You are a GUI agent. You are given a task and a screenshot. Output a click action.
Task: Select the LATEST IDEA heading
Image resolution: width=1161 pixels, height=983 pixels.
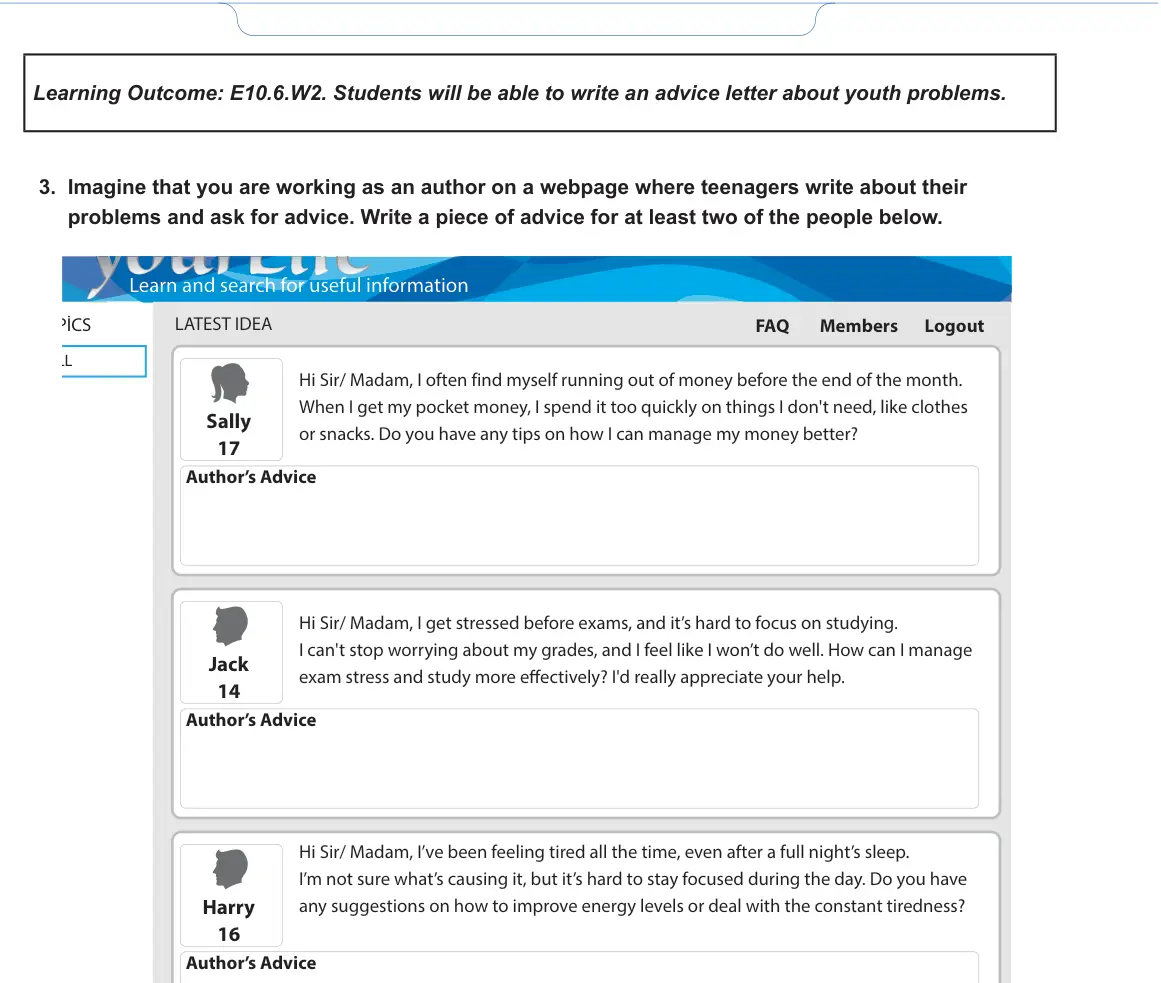(223, 324)
